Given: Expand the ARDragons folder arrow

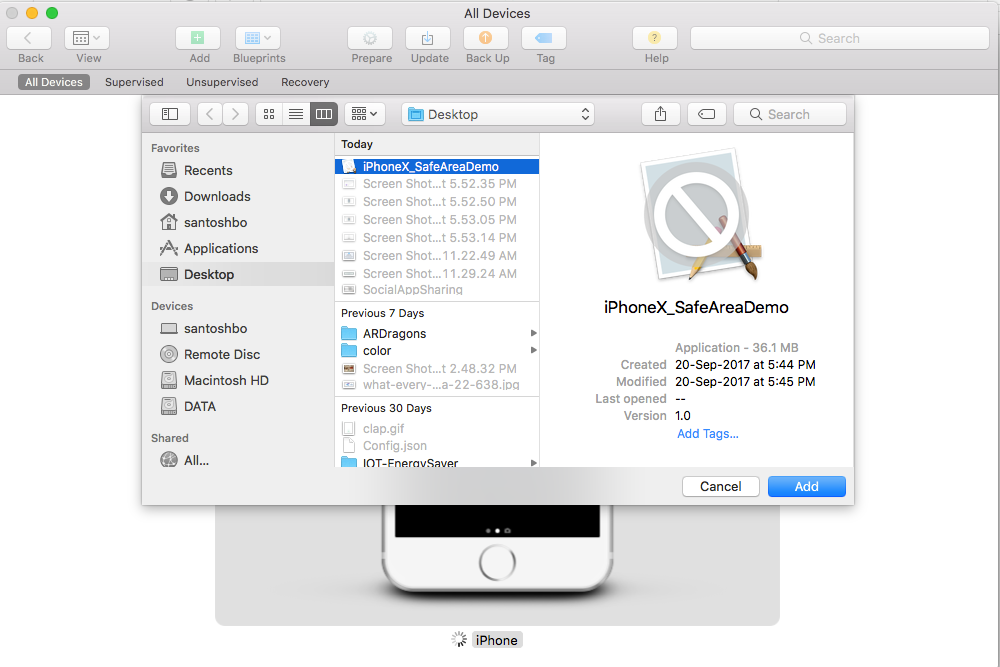Looking at the screenshot, I should (x=533, y=334).
